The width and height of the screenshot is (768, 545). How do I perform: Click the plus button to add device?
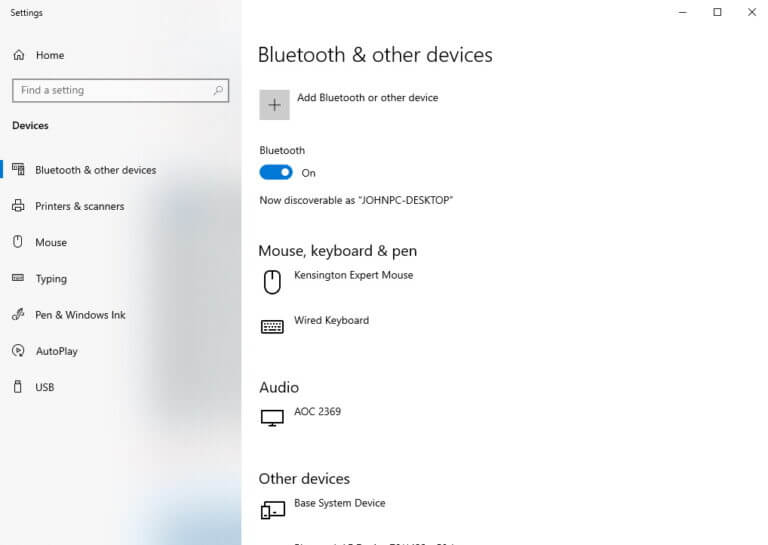274,105
